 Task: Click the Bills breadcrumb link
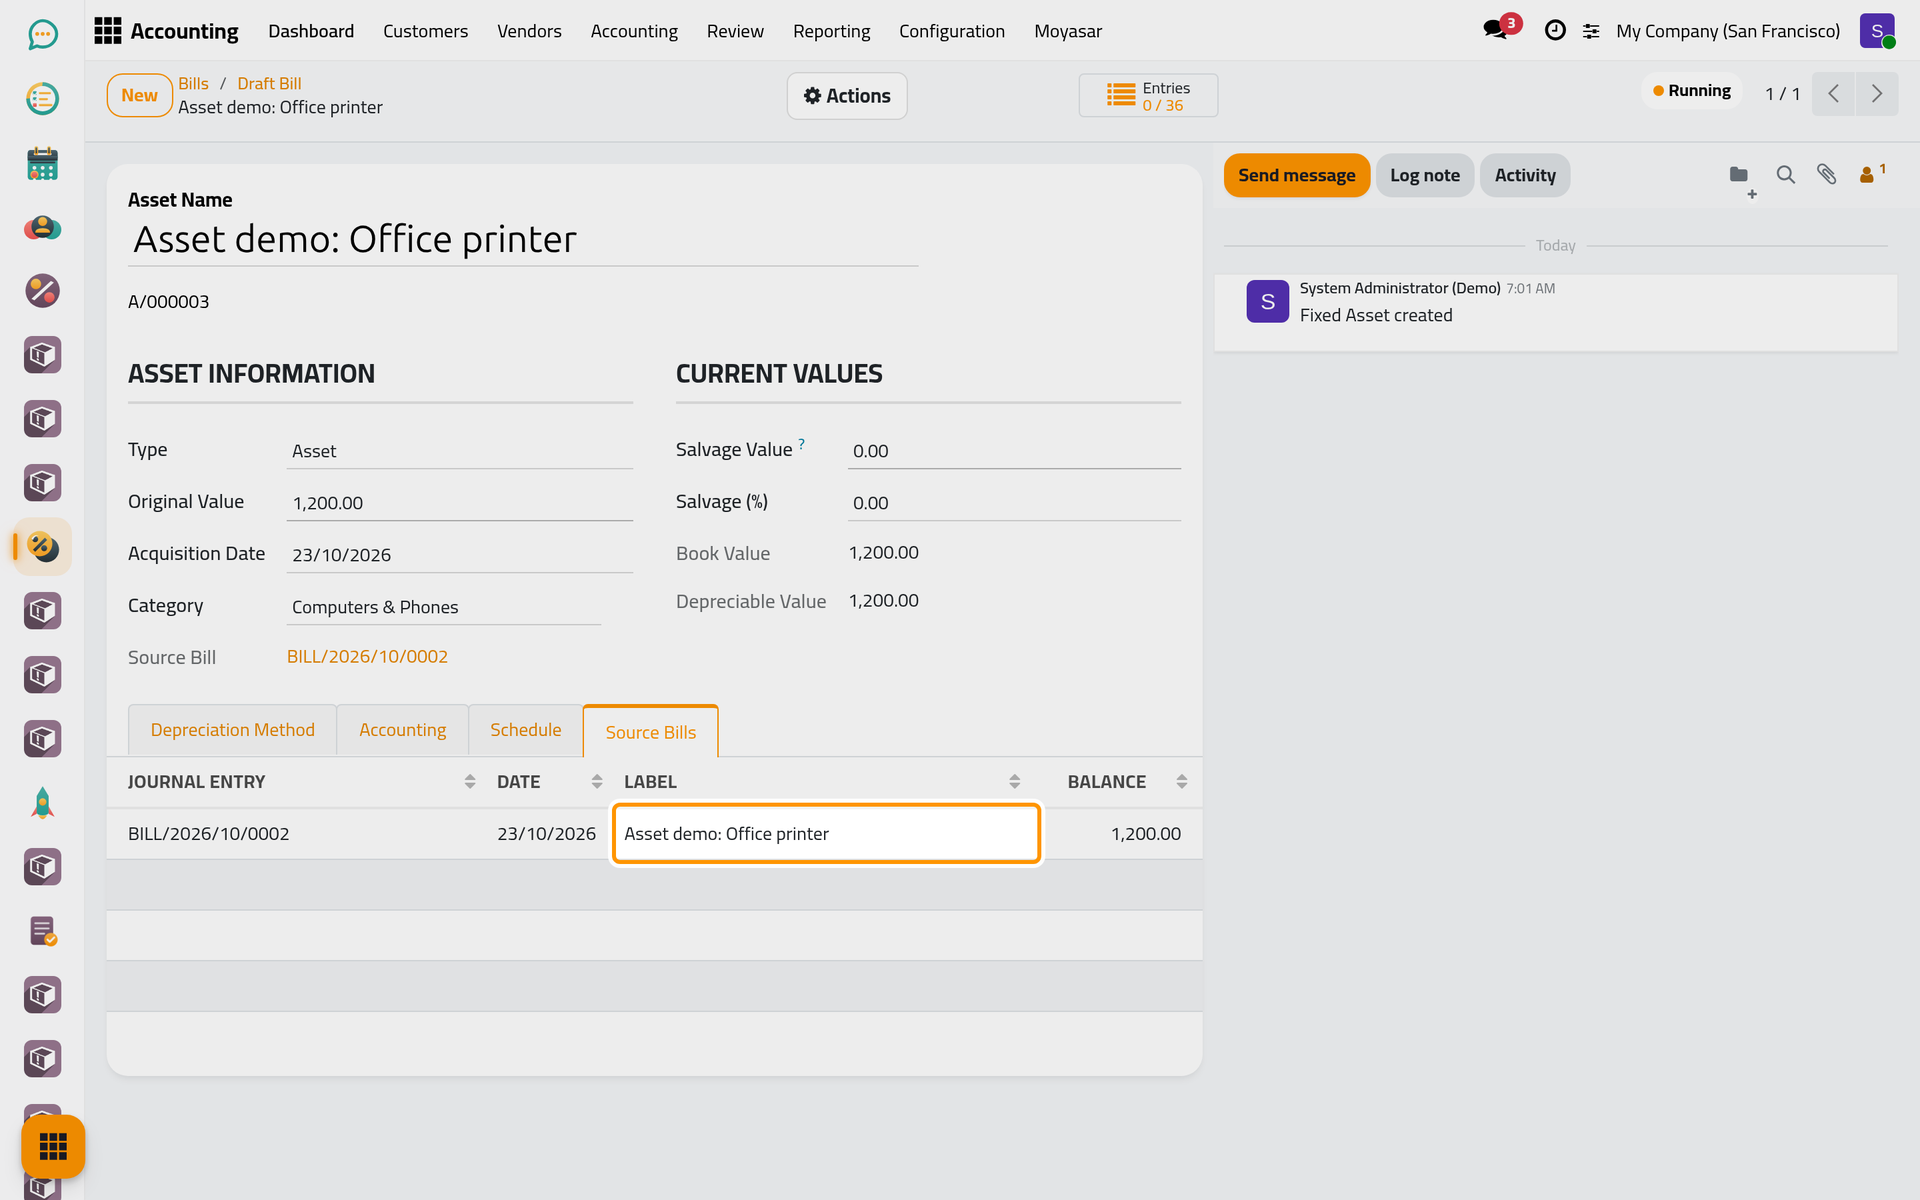pos(193,83)
